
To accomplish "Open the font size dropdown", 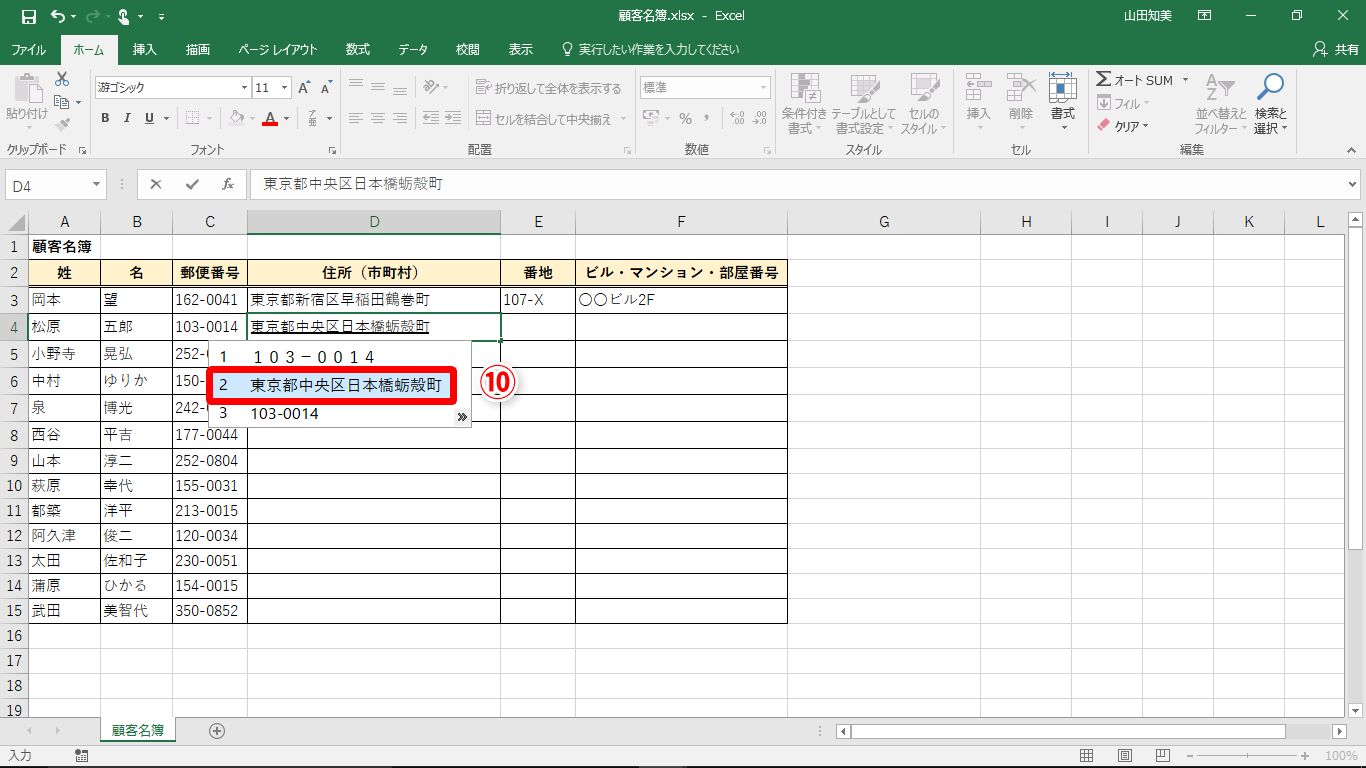I will (x=285, y=88).
